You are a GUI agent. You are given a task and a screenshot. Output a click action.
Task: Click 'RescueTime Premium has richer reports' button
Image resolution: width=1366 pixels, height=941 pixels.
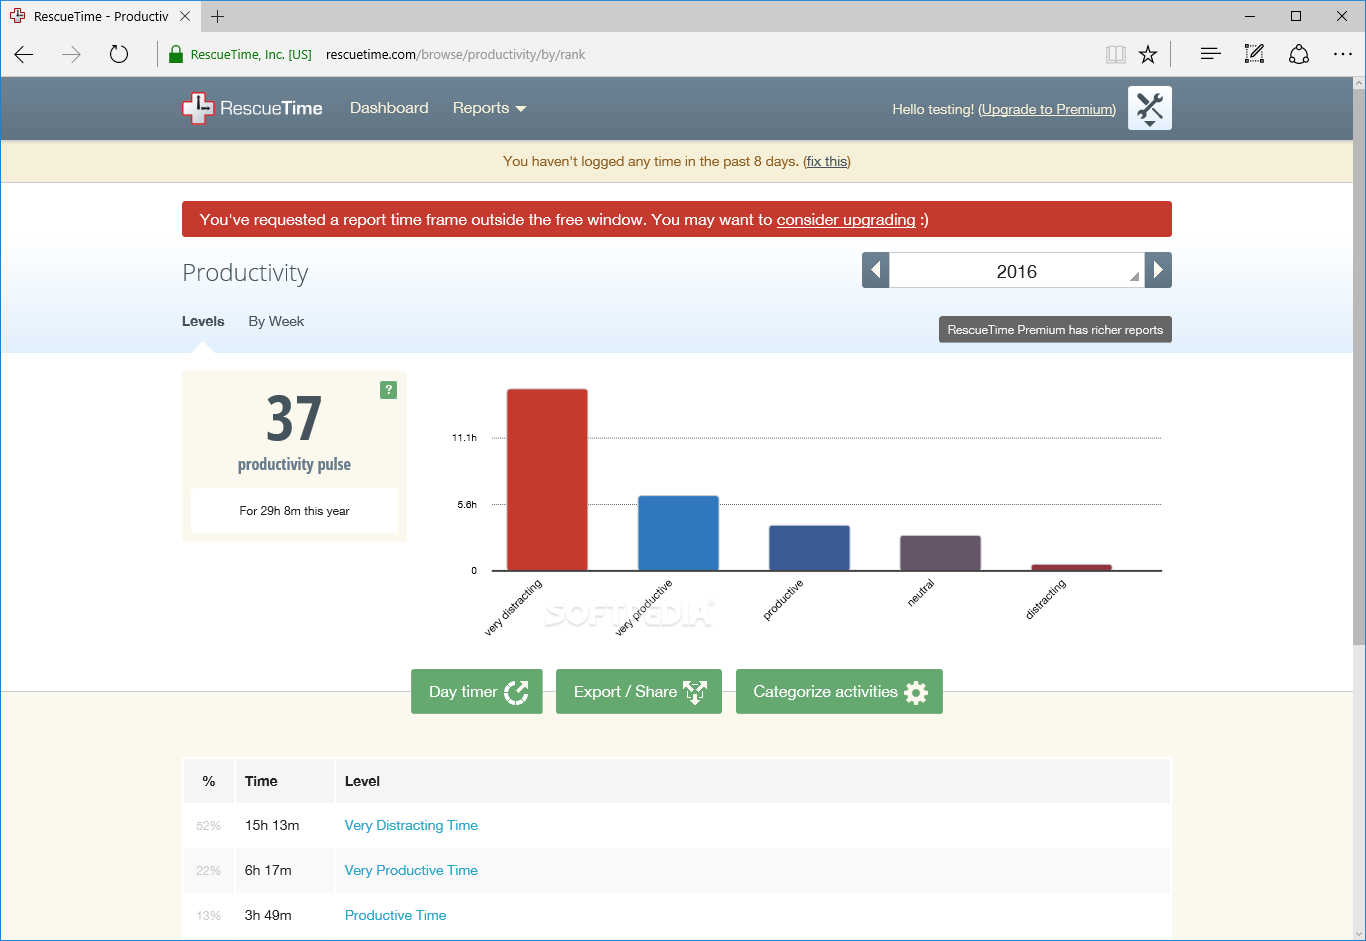[1055, 330]
